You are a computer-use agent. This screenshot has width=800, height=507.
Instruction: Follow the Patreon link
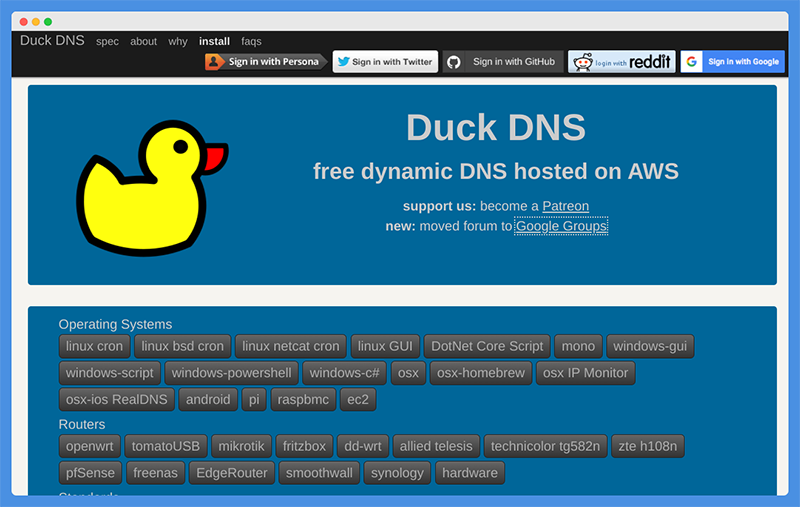click(x=565, y=206)
